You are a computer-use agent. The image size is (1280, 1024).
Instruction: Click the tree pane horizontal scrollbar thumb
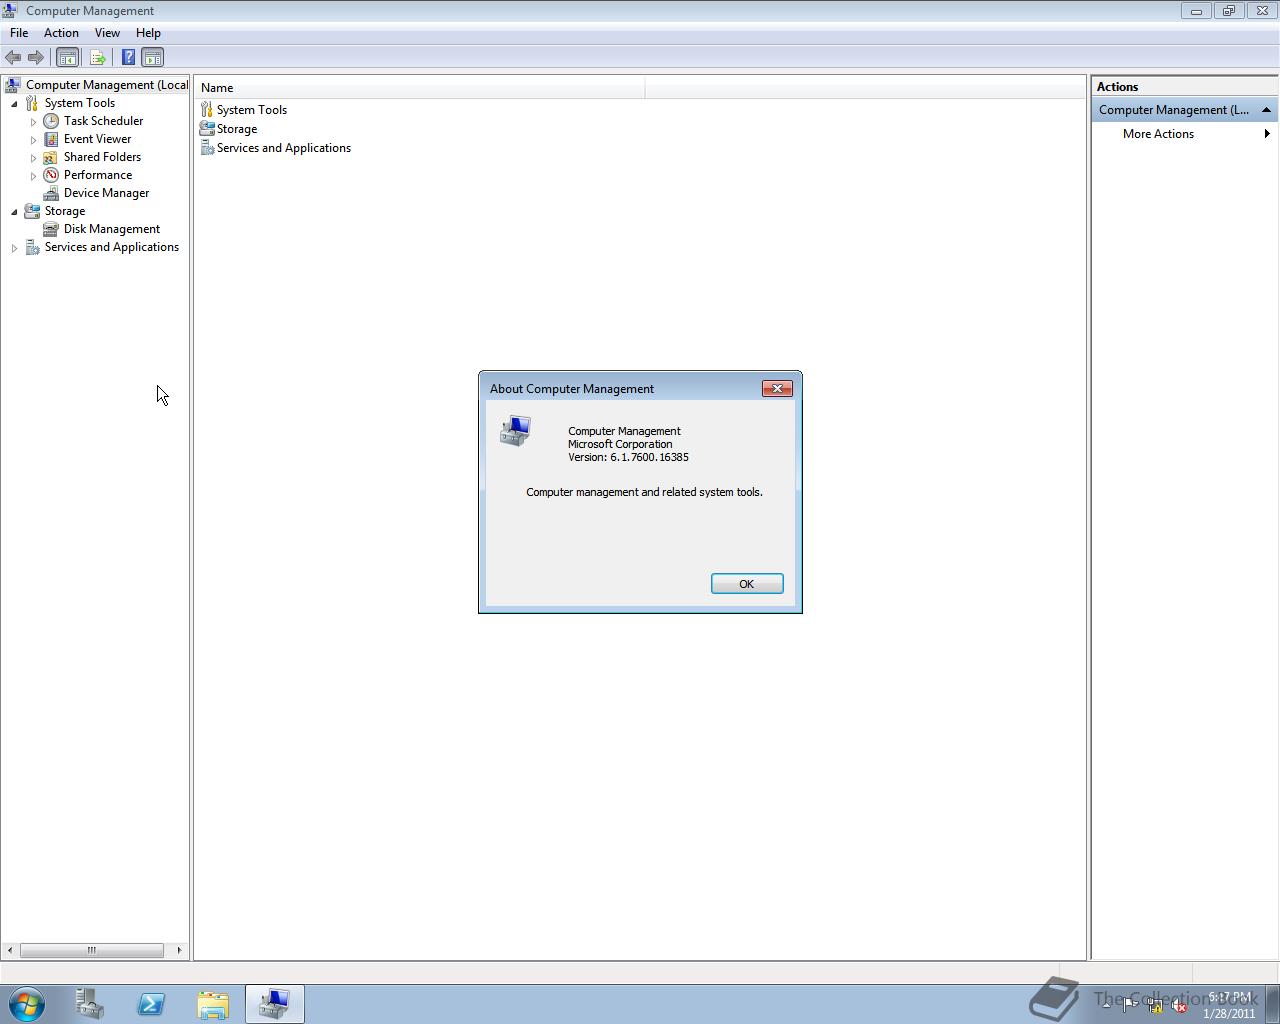(x=92, y=950)
